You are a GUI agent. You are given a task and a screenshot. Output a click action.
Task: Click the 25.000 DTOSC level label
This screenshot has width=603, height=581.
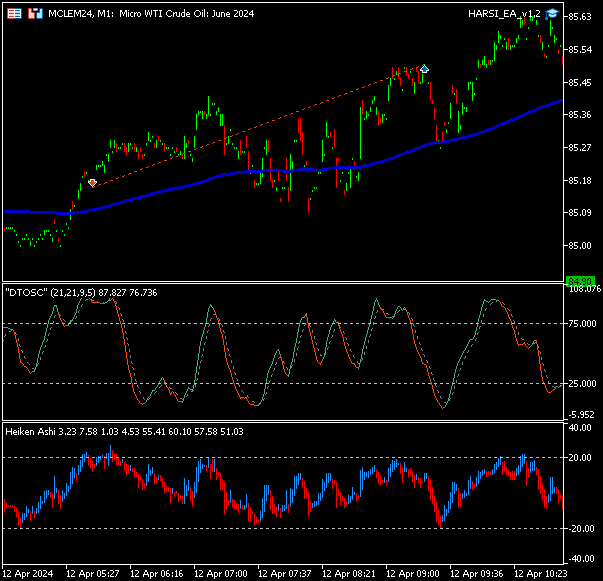pos(582,384)
